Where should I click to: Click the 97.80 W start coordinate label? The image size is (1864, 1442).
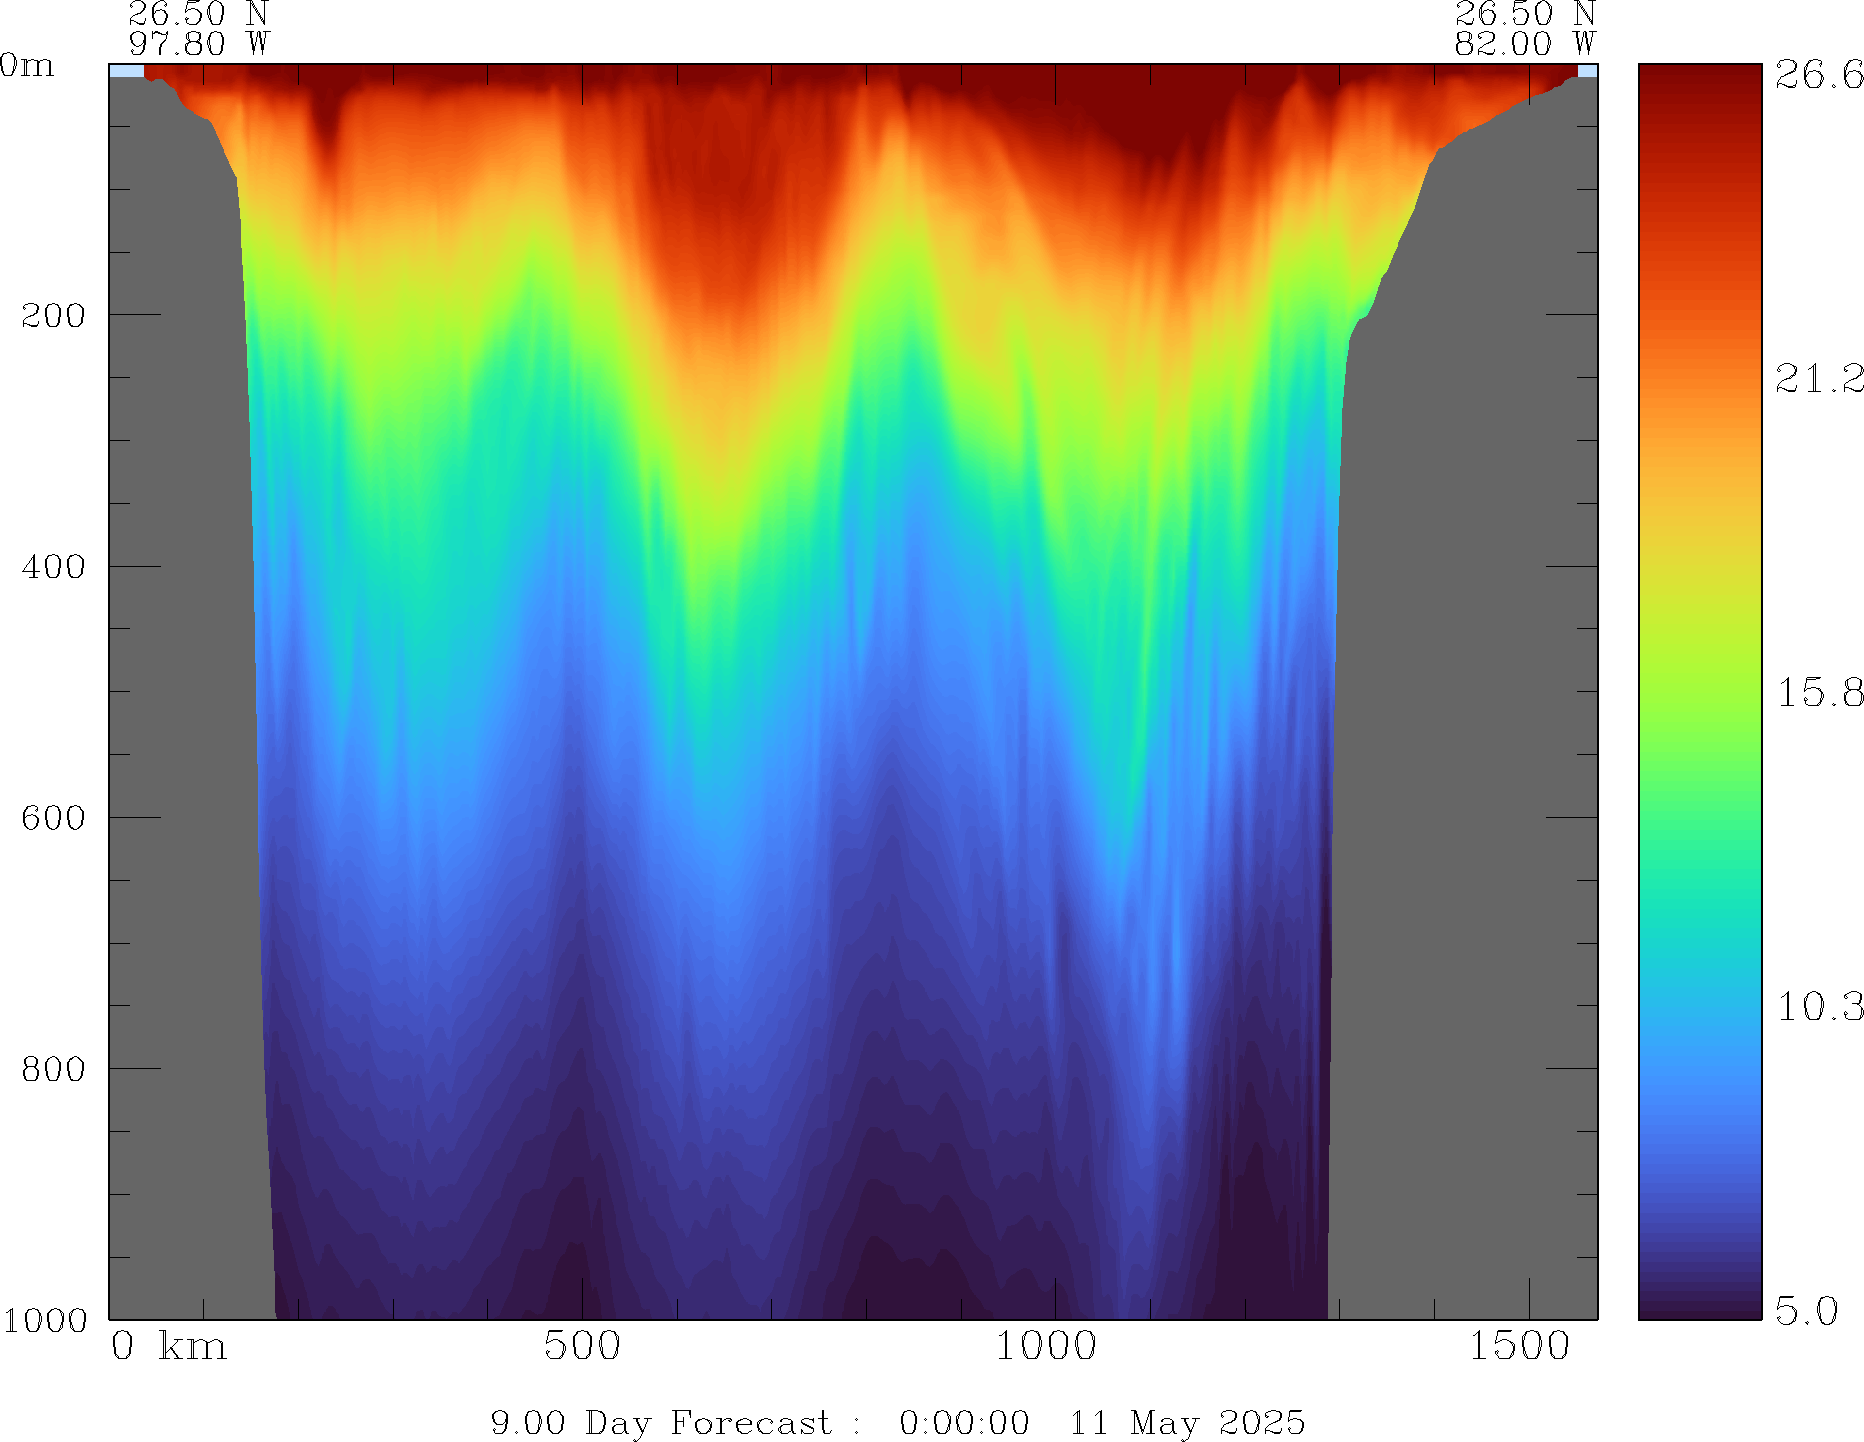(x=199, y=44)
